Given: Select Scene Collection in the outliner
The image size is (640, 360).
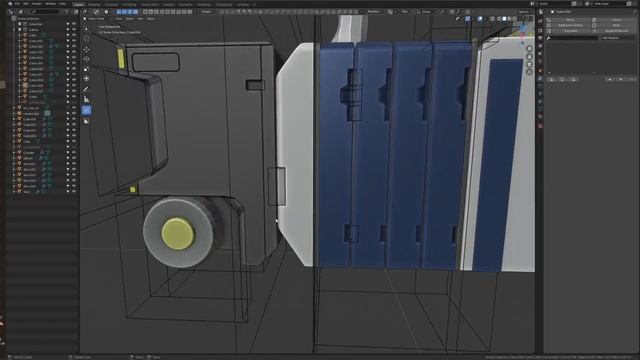Looking at the screenshot, I should [x=28, y=19].
